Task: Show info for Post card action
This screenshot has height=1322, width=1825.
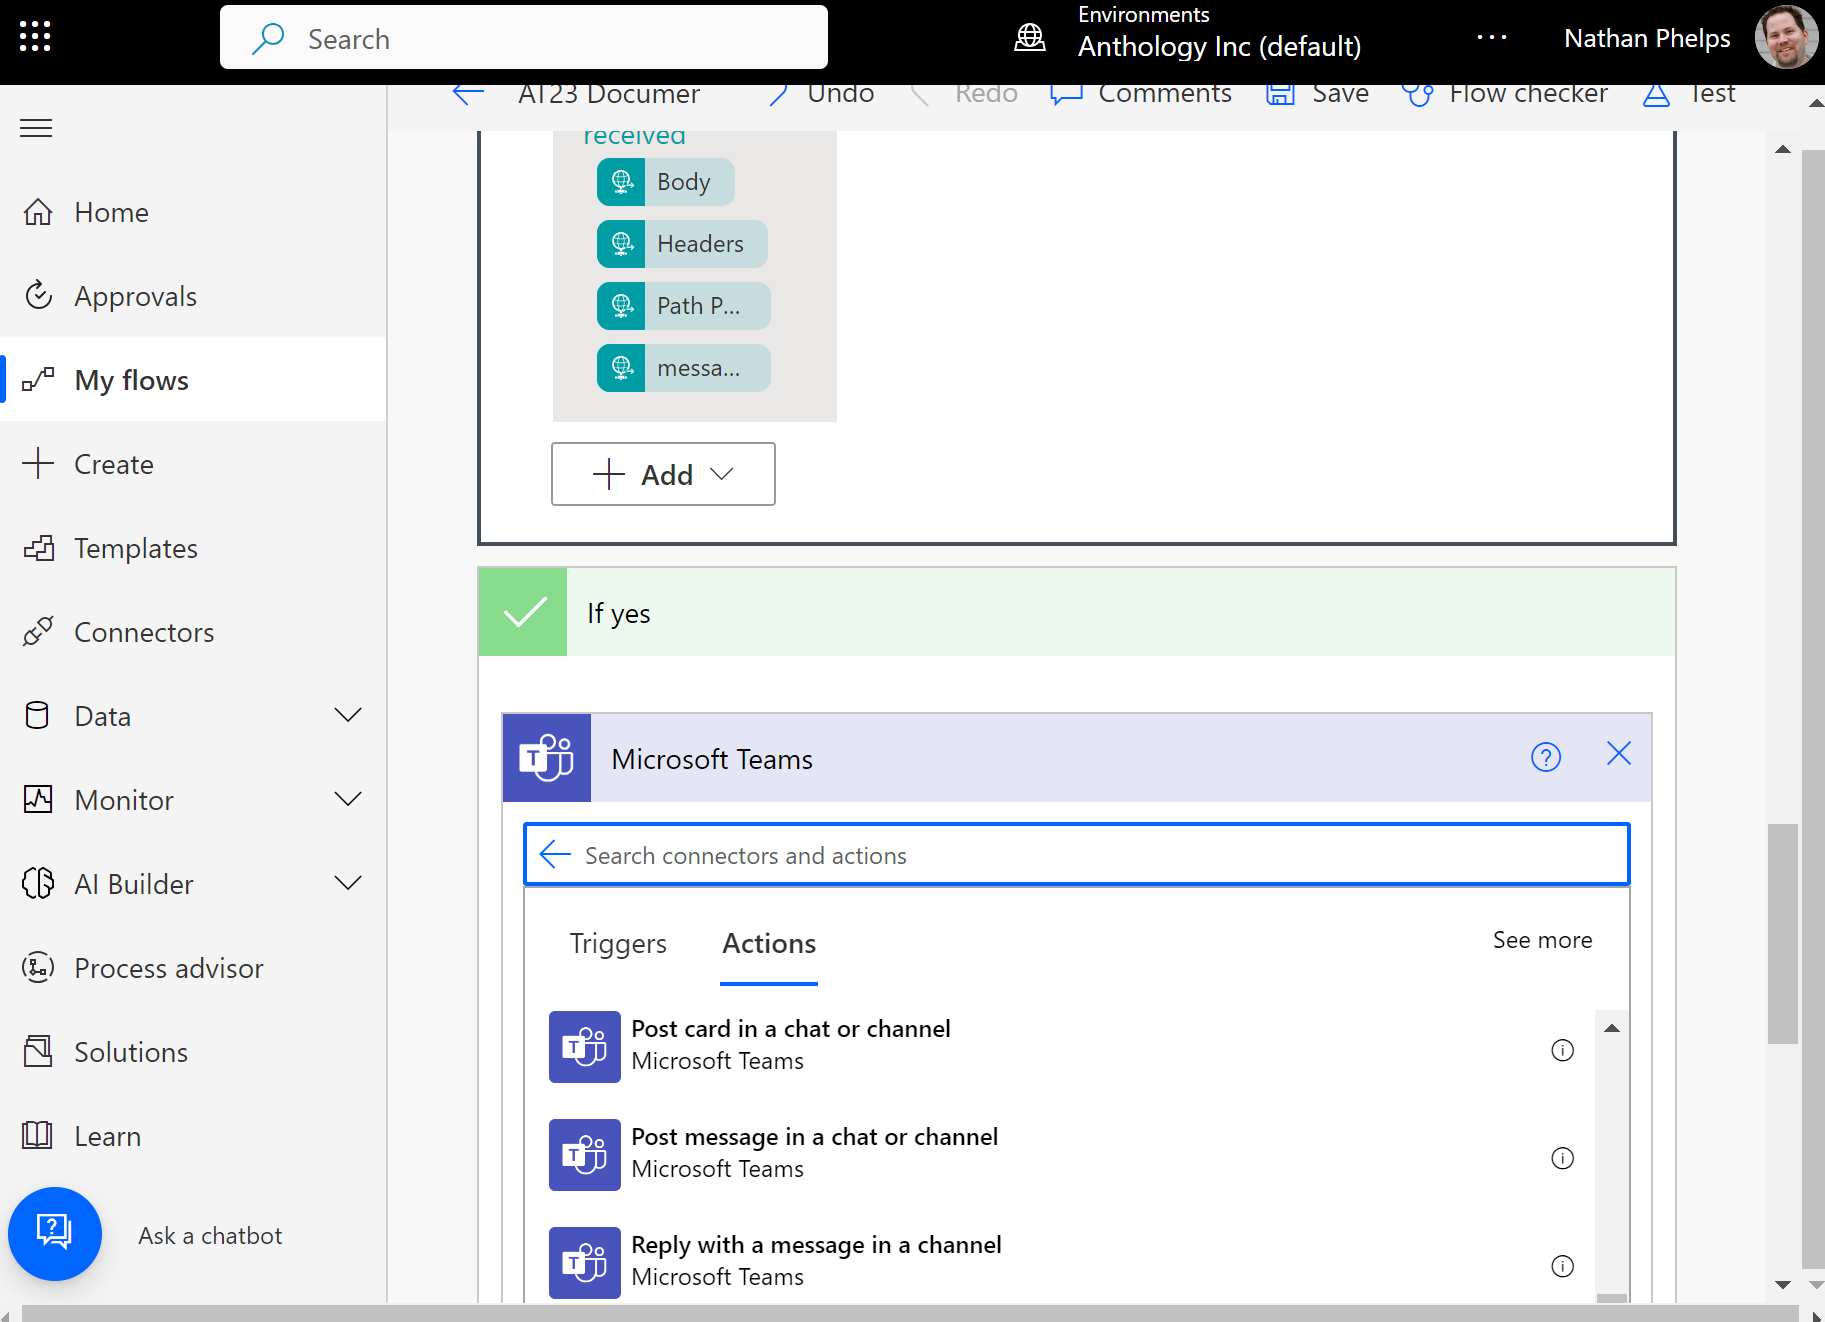Action: click(1562, 1050)
